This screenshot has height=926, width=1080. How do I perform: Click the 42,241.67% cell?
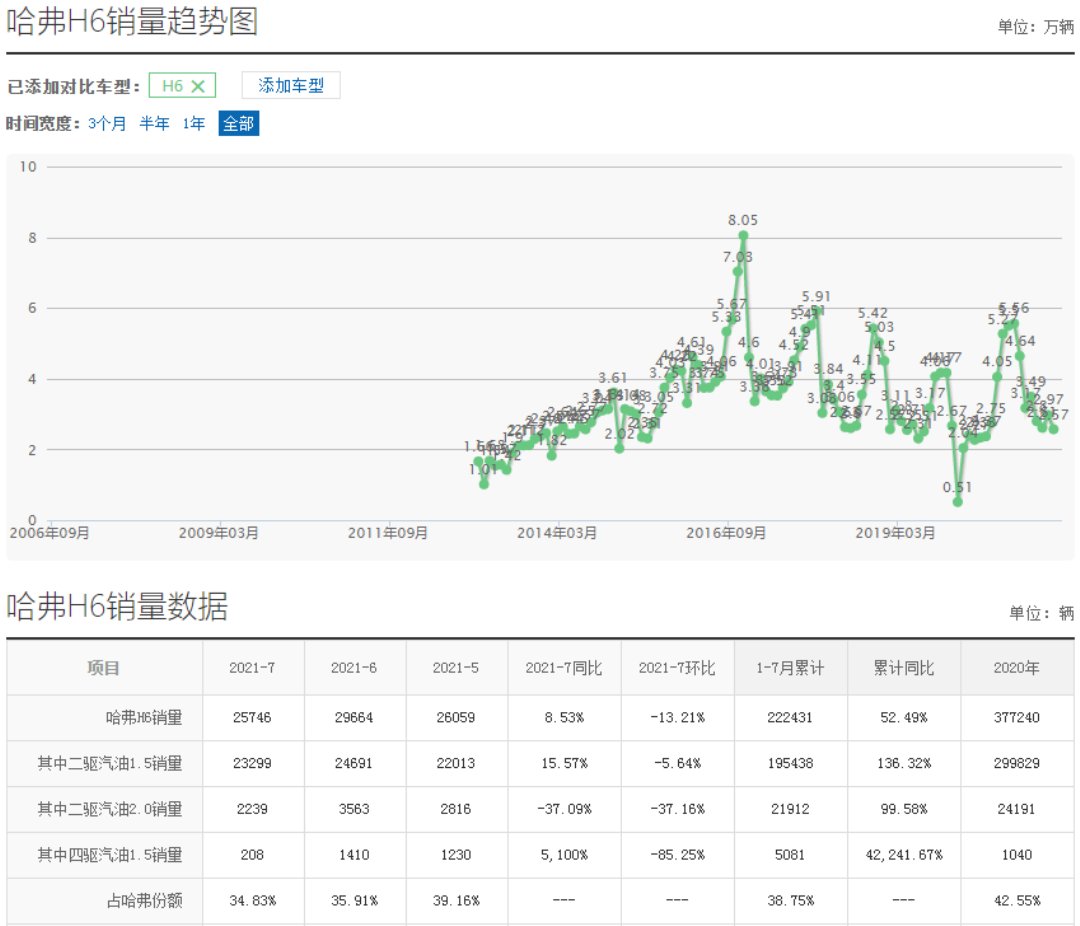click(x=904, y=855)
